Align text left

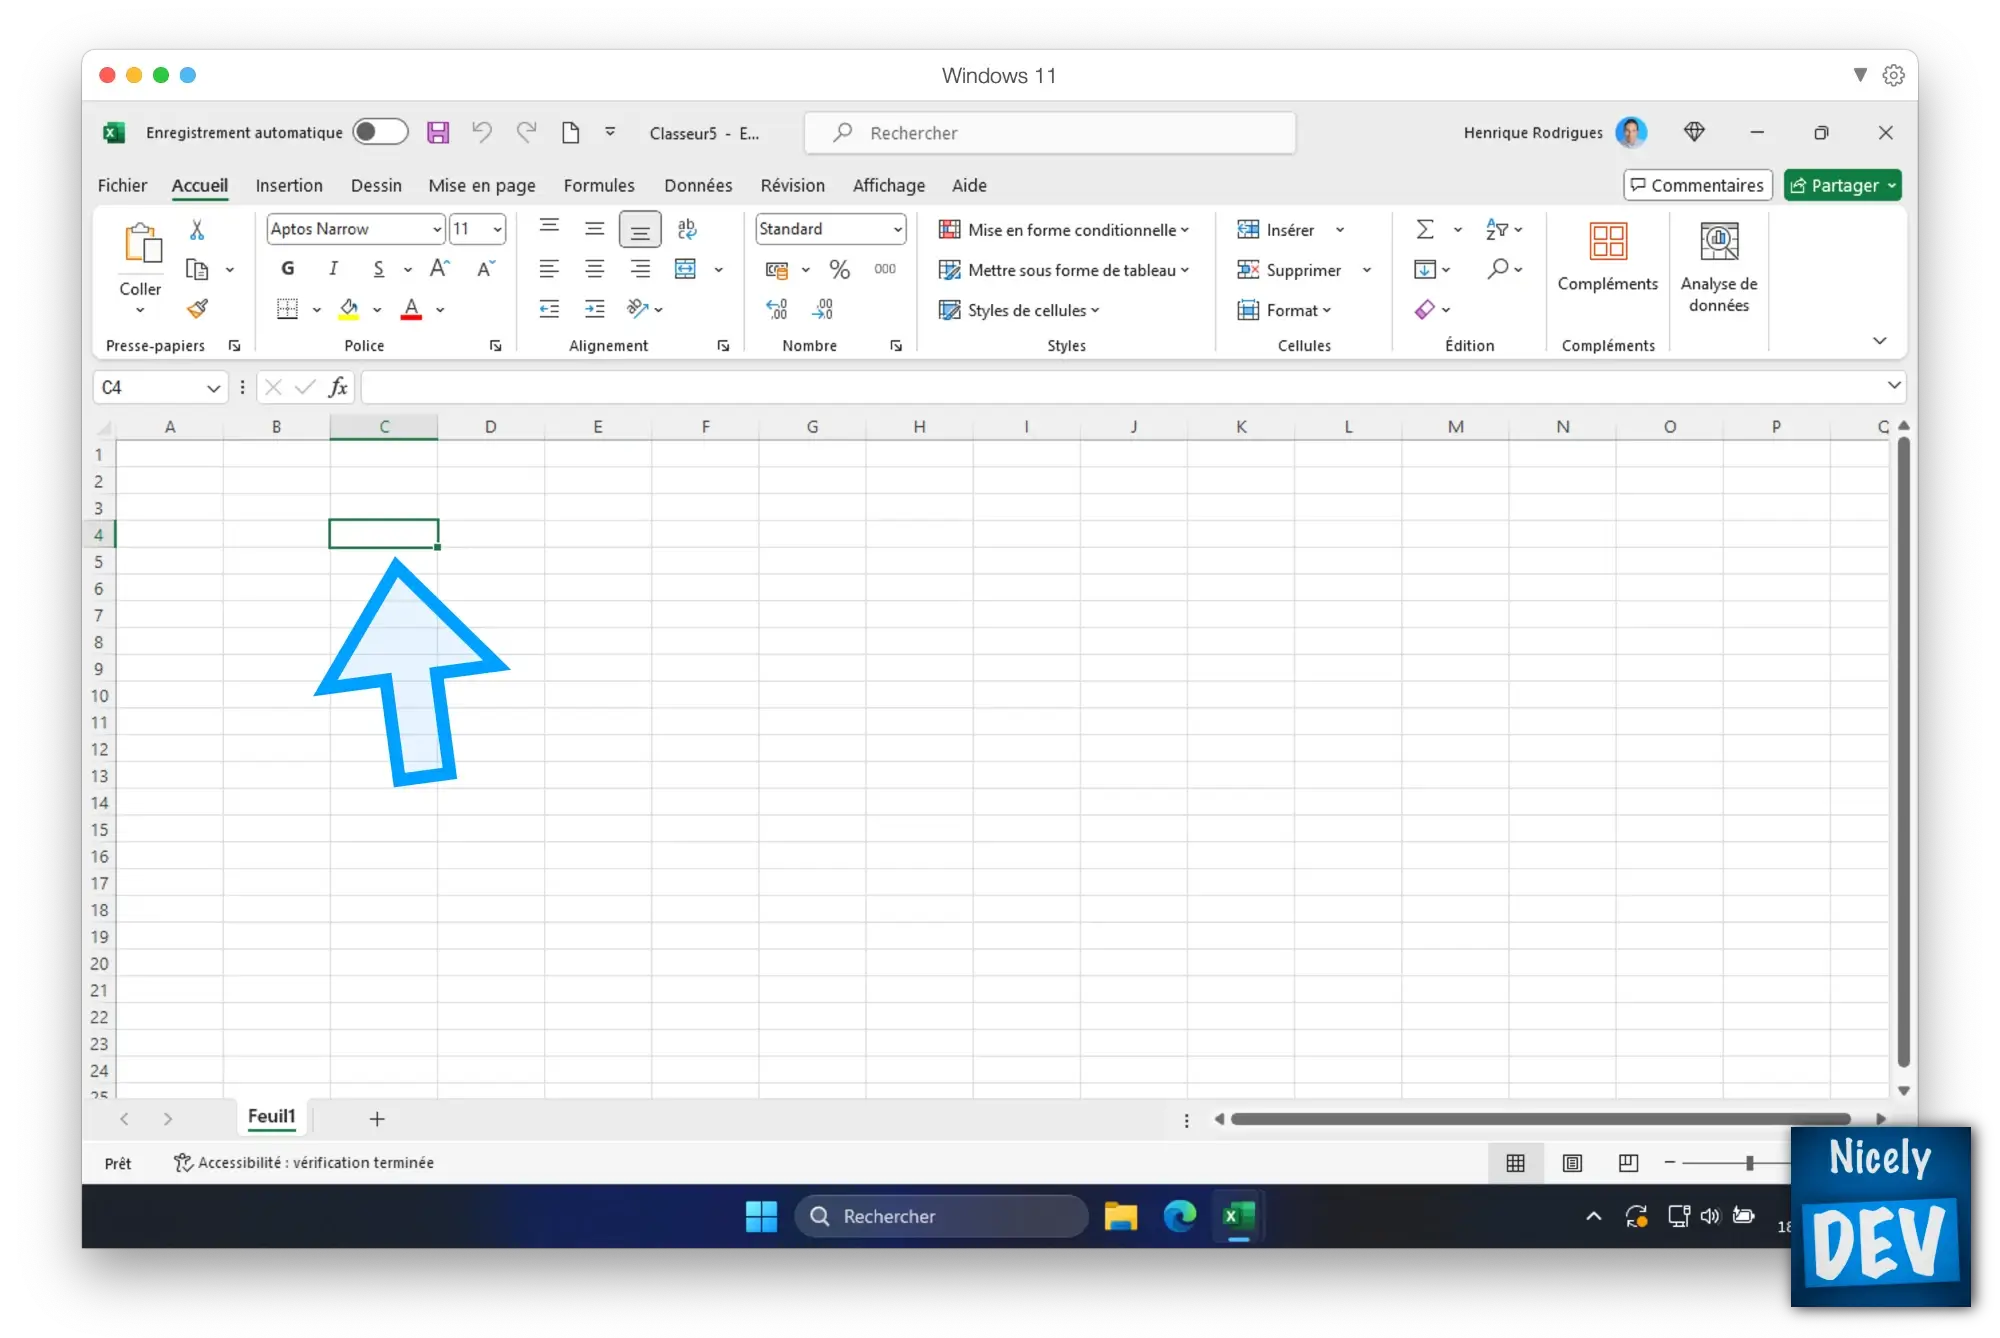click(549, 268)
